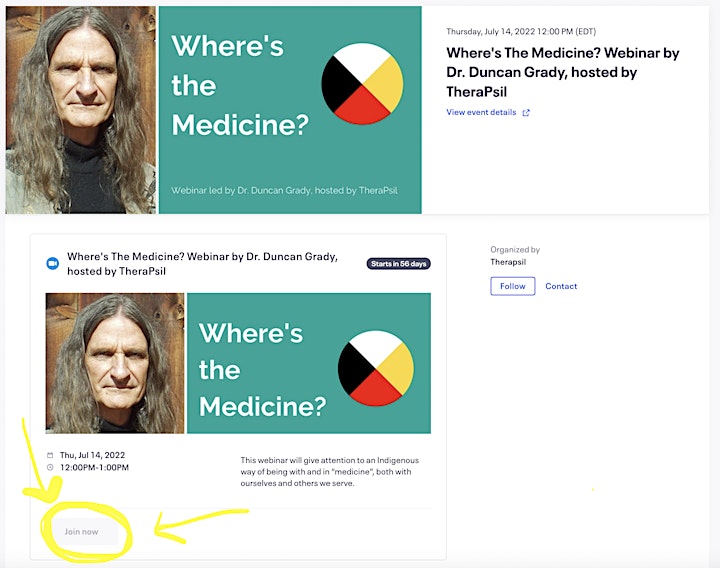Open the View event details link

481,112
